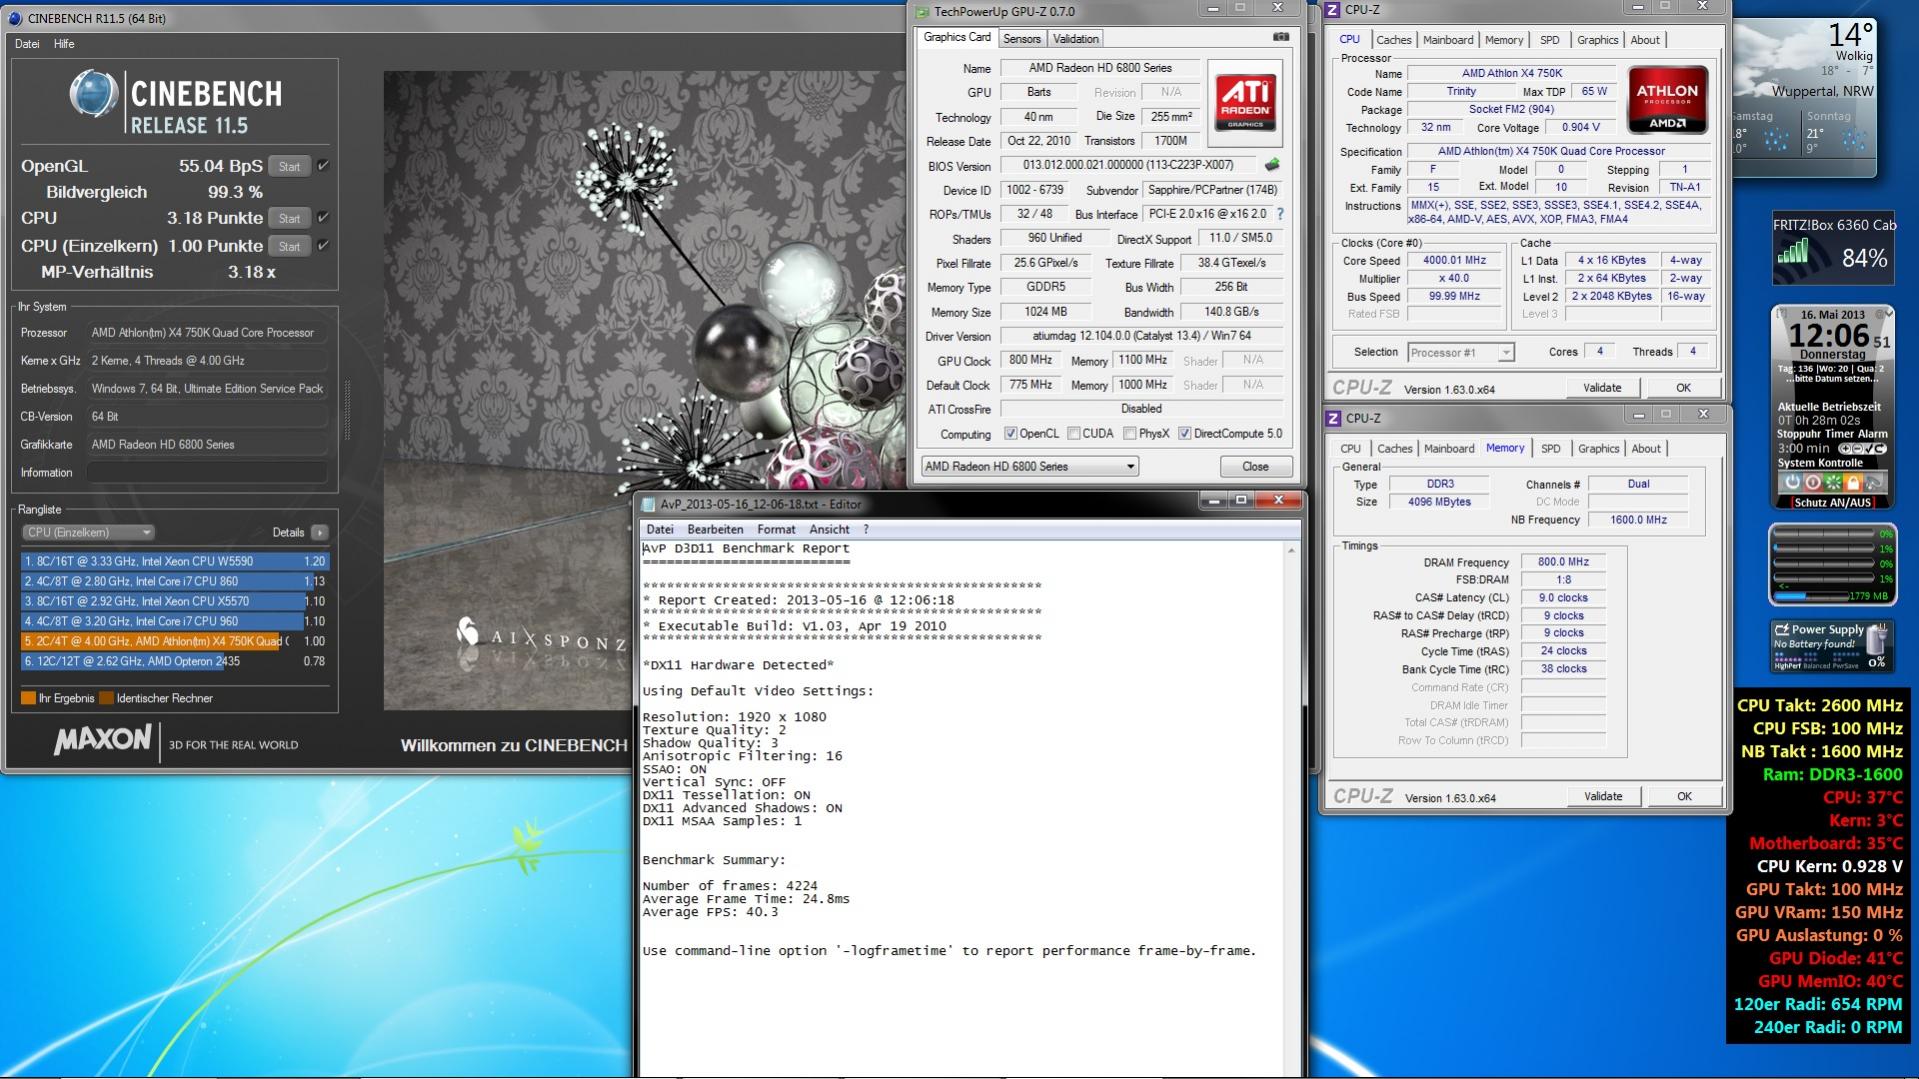Click the Editor notepad title bar icon
1919x1079 pixels.
(x=649, y=504)
